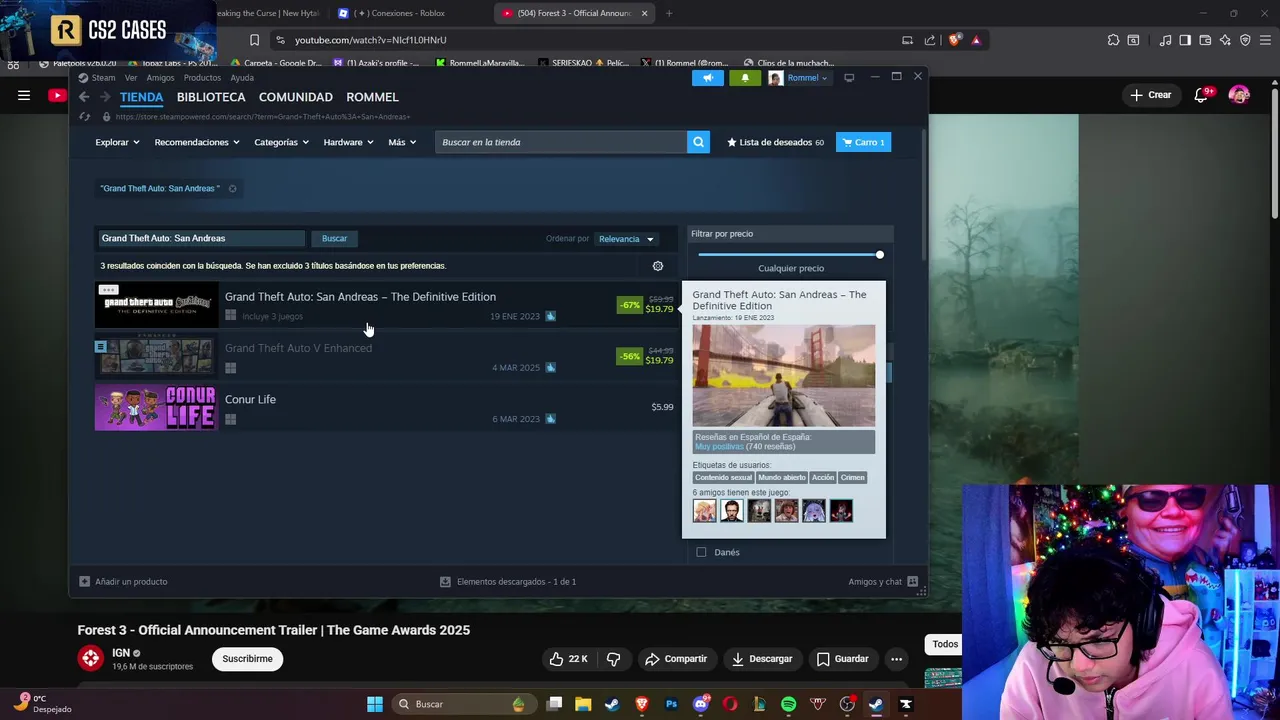This screenshot has width=1280, height=720.
Task: Open Relevancia sort dropdown
Action: point(626,239)
